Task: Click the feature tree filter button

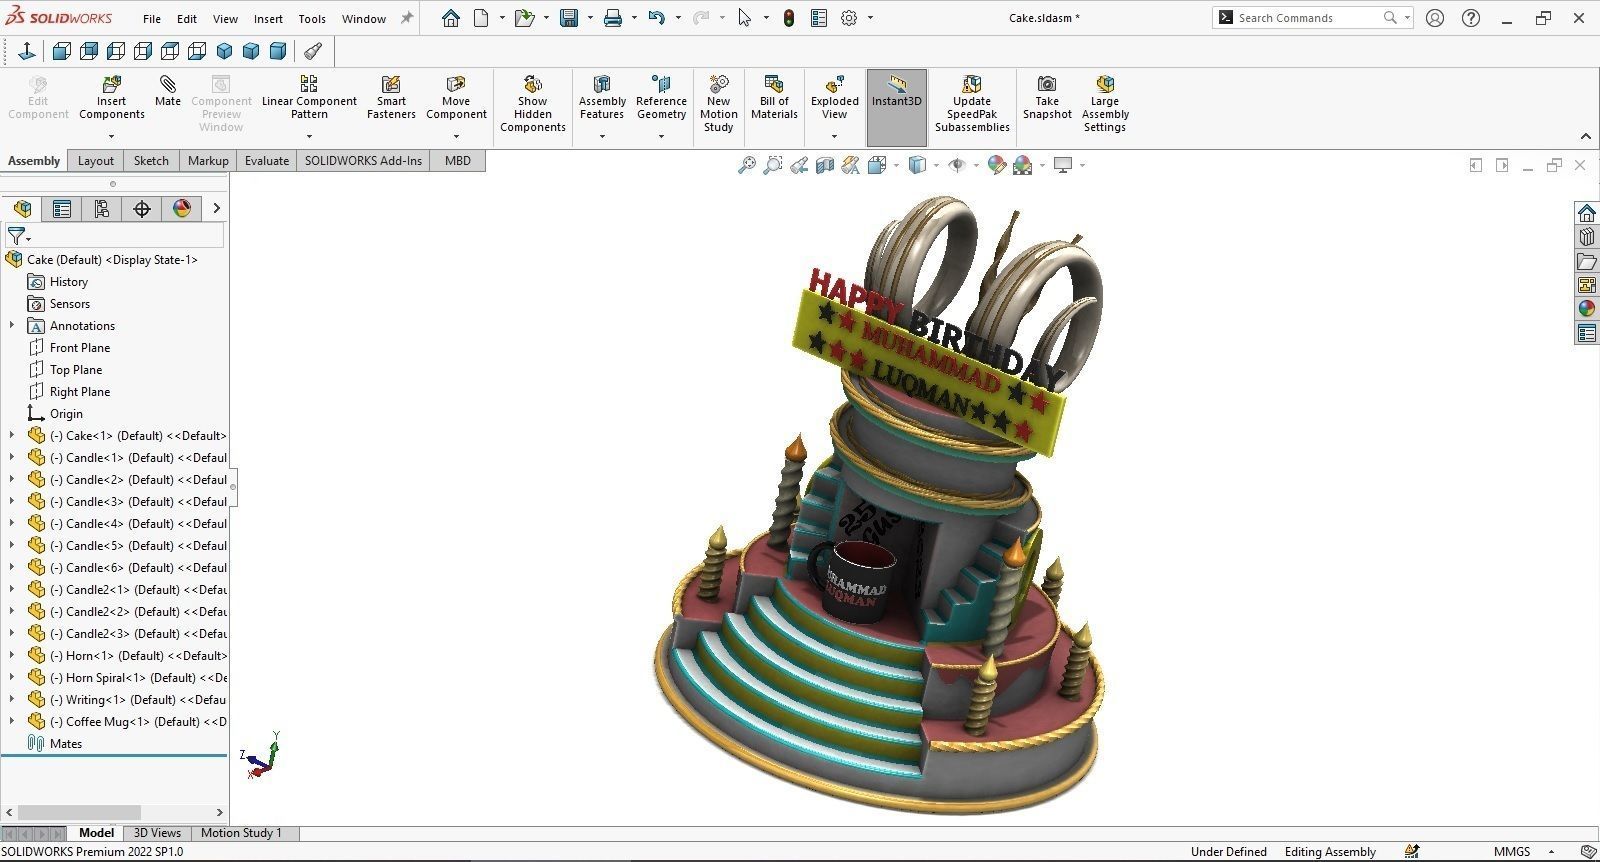Action: coord(18,236)
